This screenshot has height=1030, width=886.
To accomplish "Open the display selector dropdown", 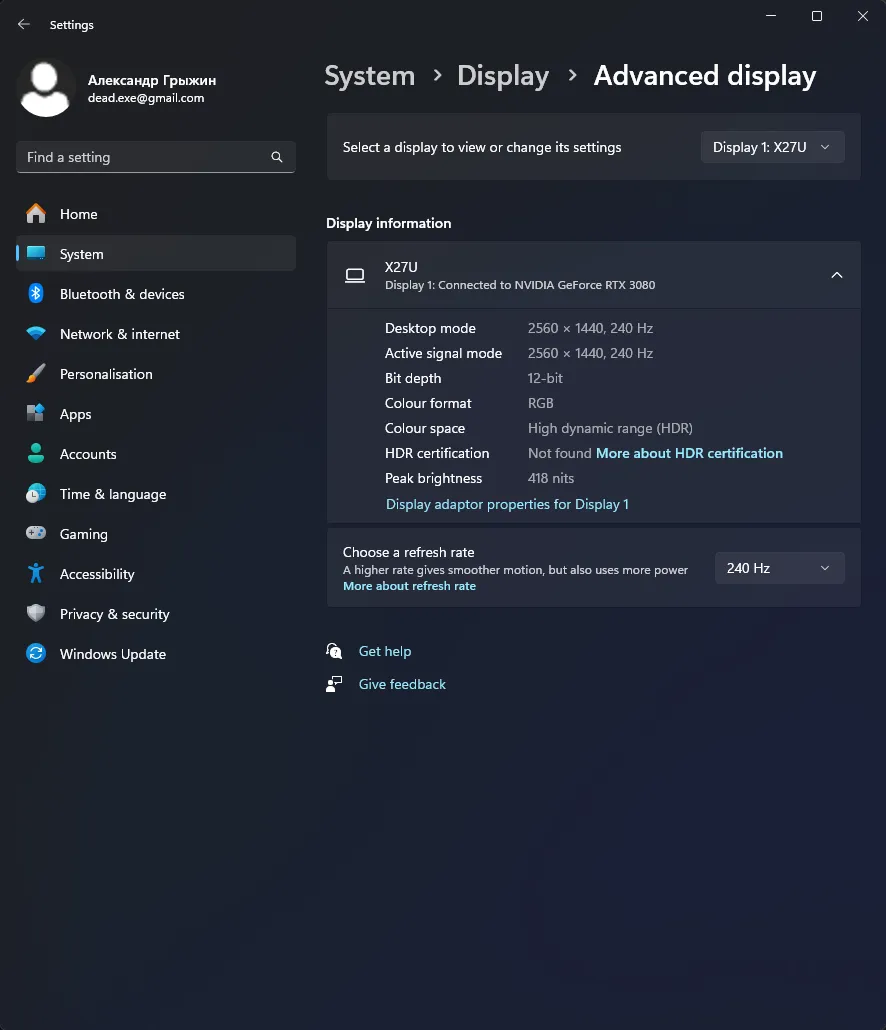I will (x=772, y=147).
